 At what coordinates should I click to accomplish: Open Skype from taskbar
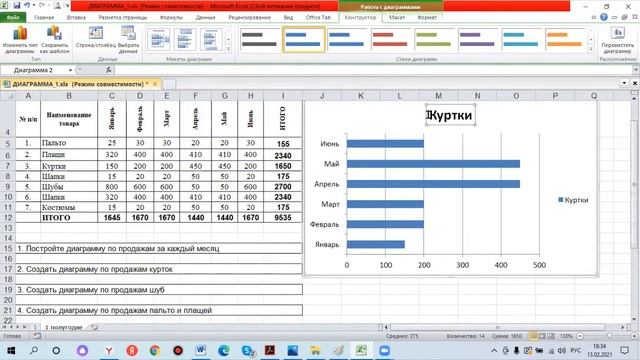pyautogui.click(x=247, y=351)
